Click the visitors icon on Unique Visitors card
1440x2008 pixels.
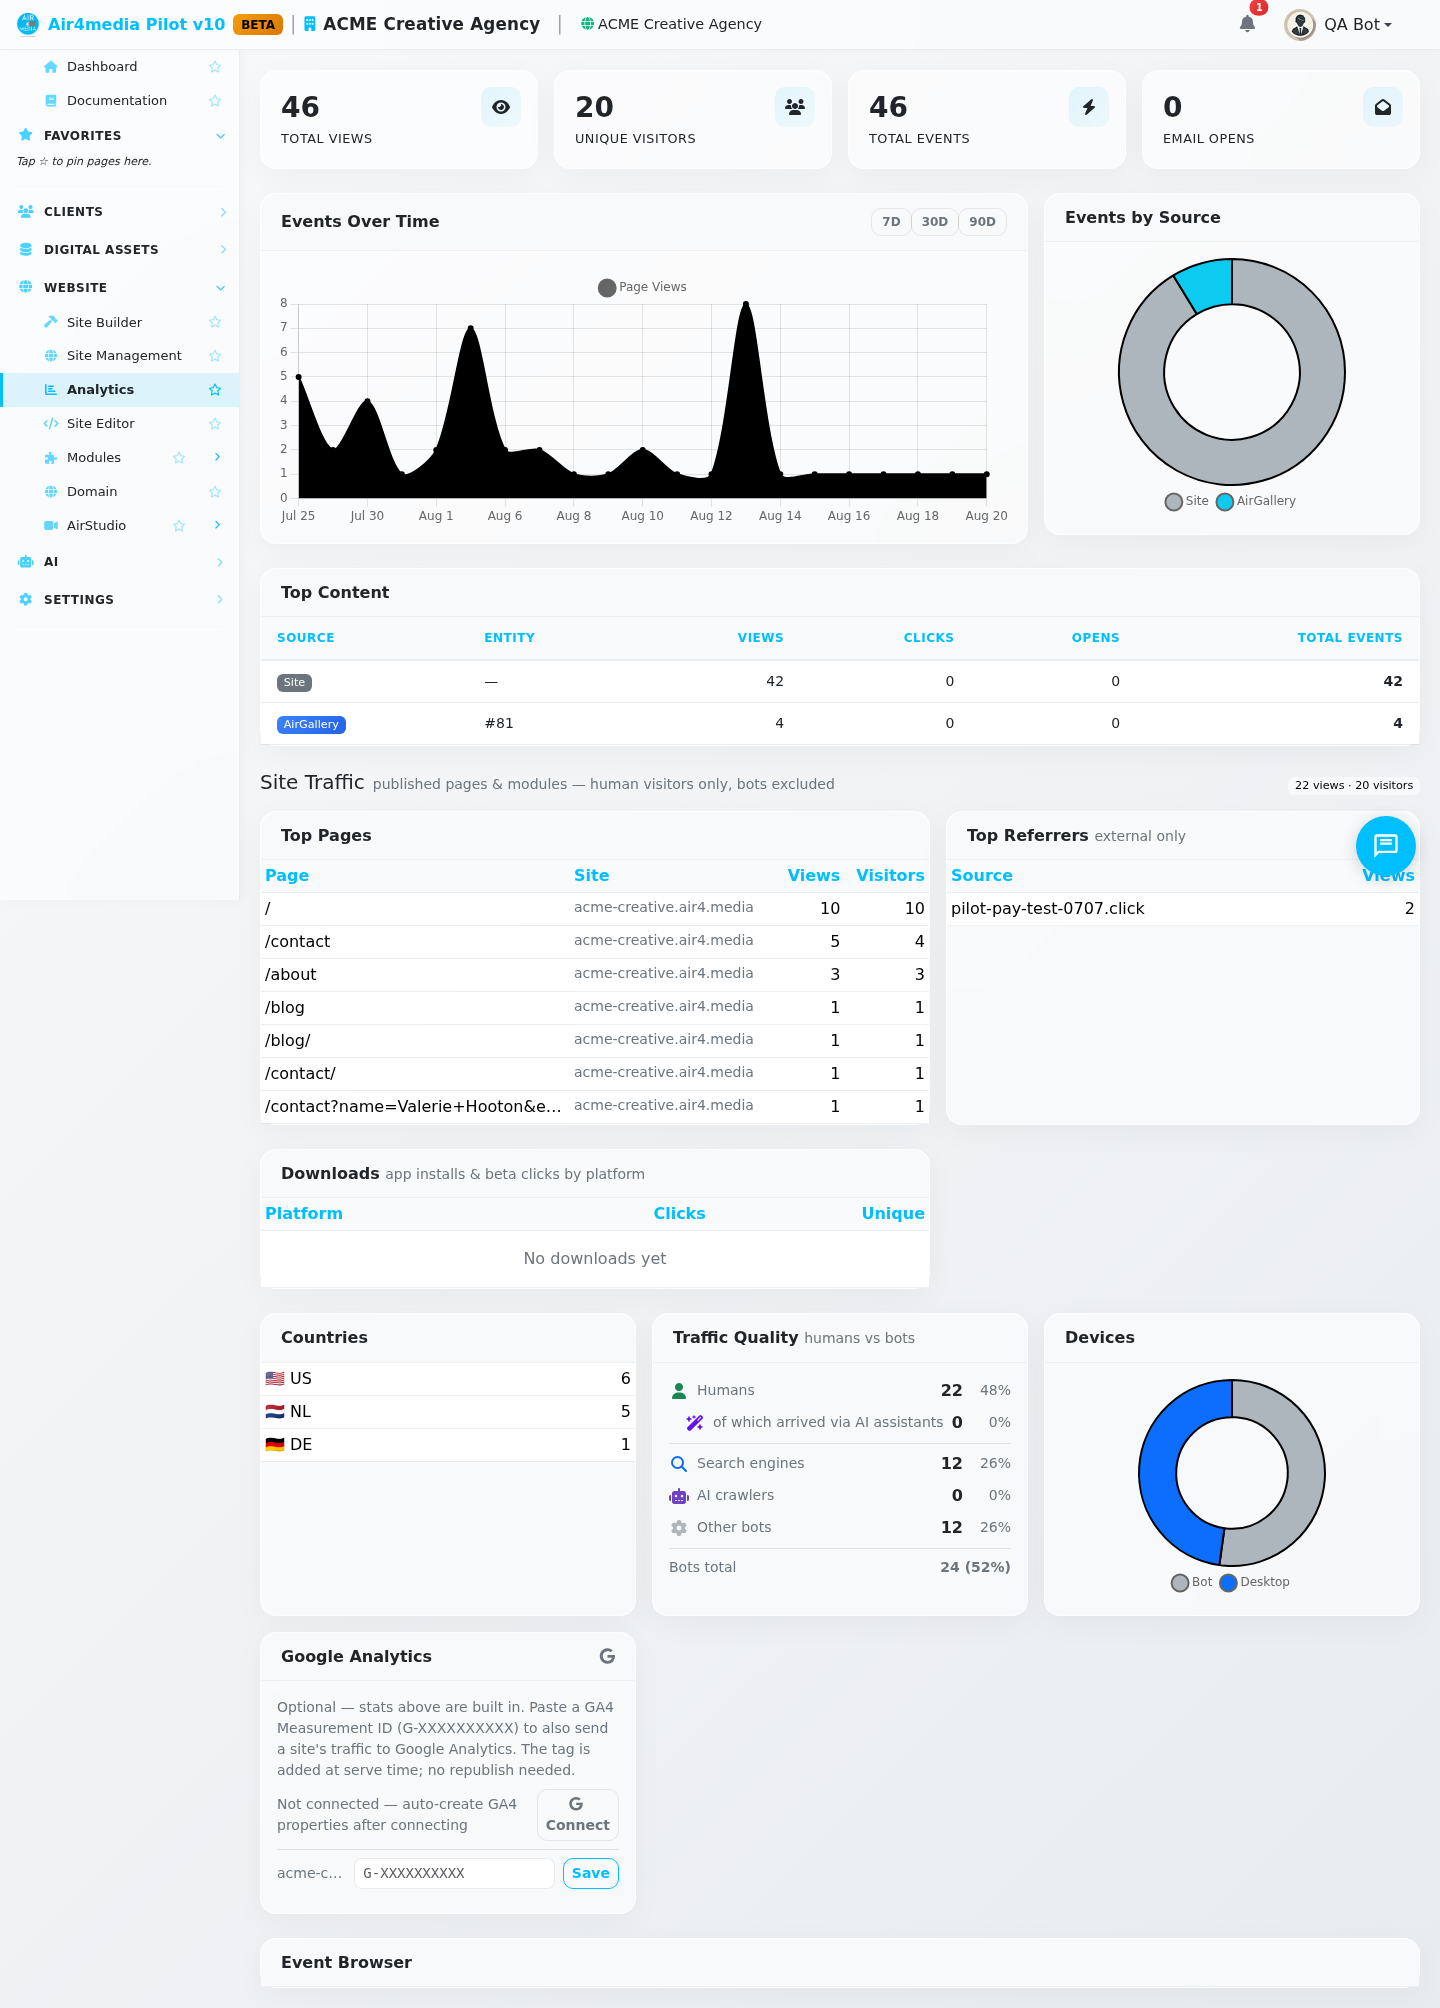pyautogui.click(x=795, y=107)
